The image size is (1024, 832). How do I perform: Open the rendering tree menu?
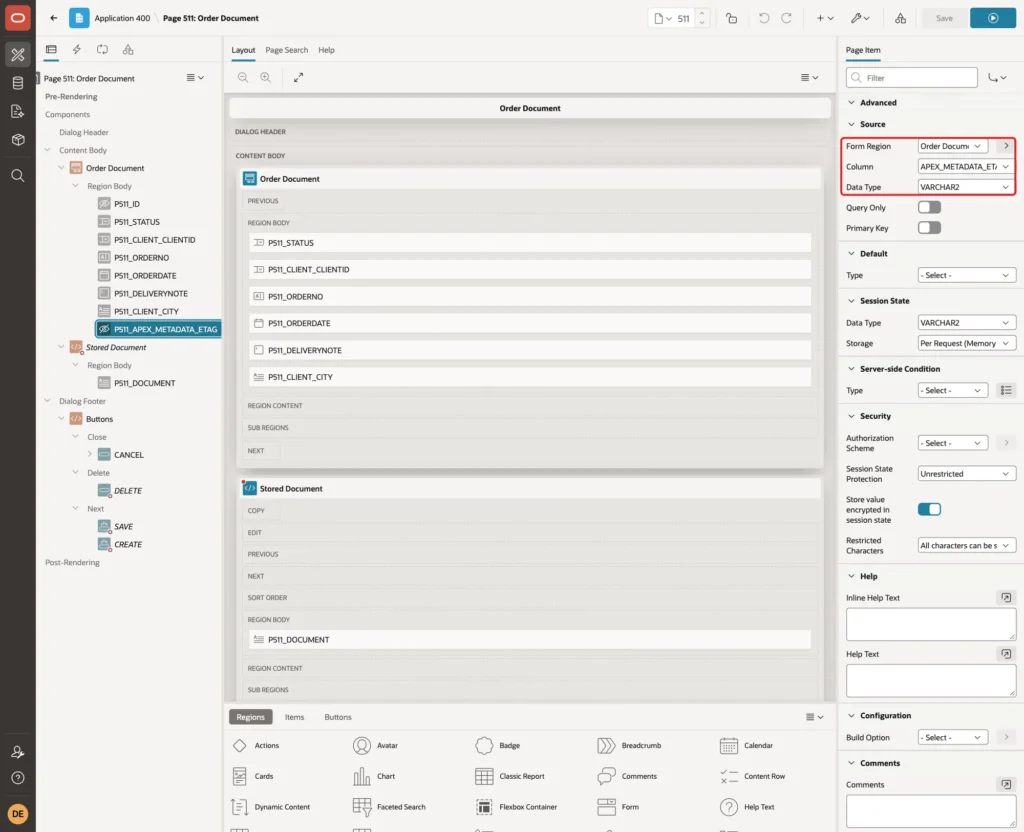point(195,78)
